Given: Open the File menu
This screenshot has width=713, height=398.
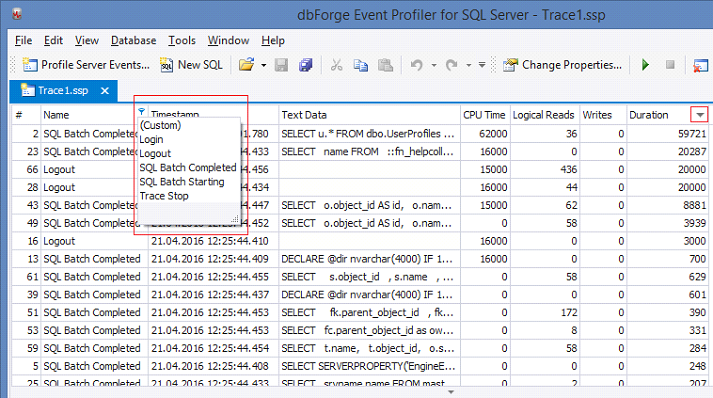Looking at the screenshot, I should (x=23, y=40).
